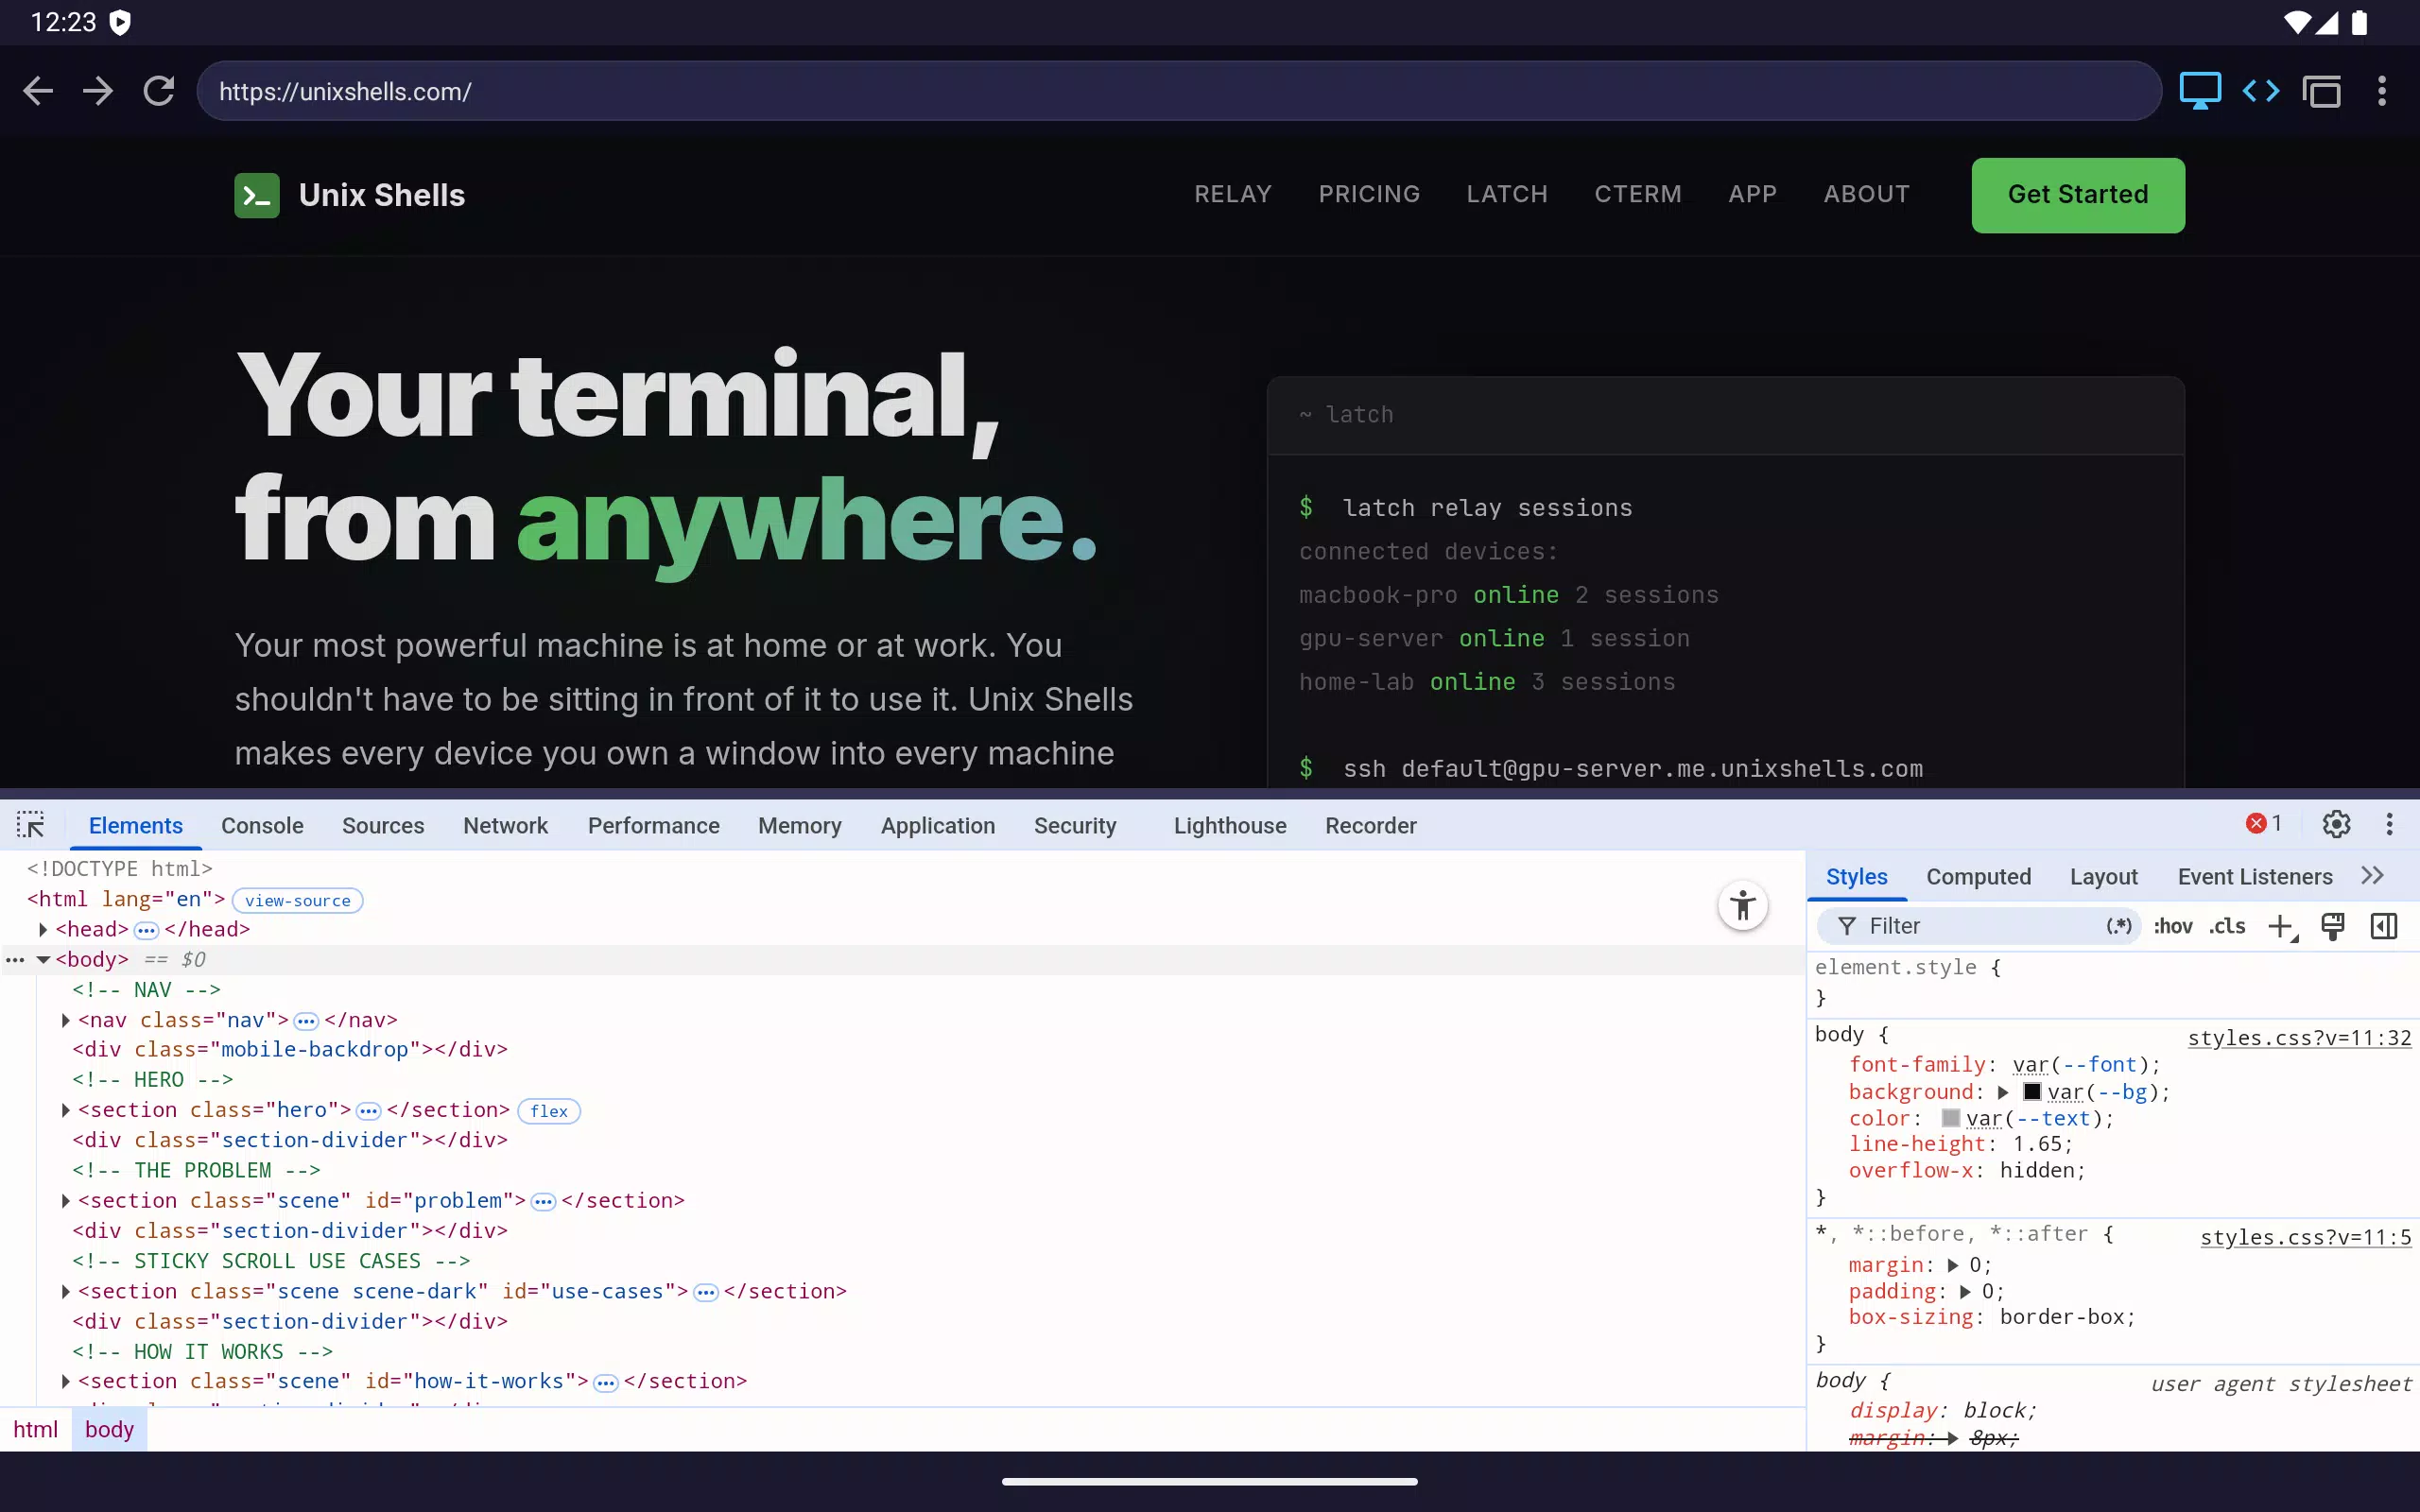Expand the background property value triangle
2420x1512 pixels.
(2003, 1092)
